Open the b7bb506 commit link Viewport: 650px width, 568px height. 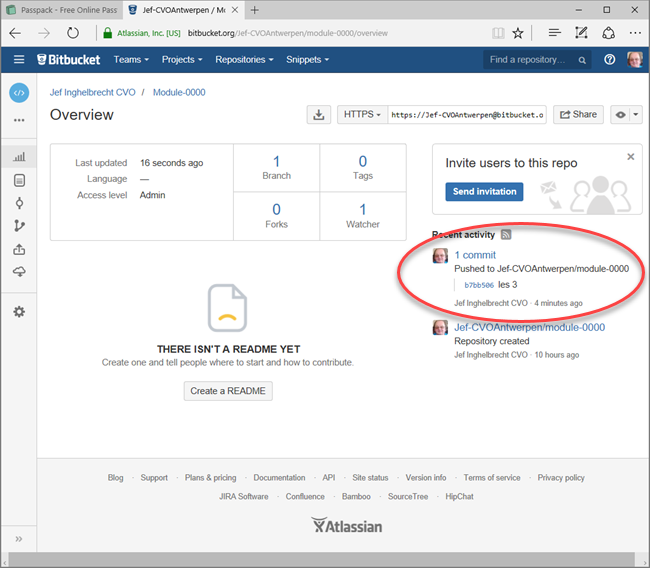click(x=478, y=285)
